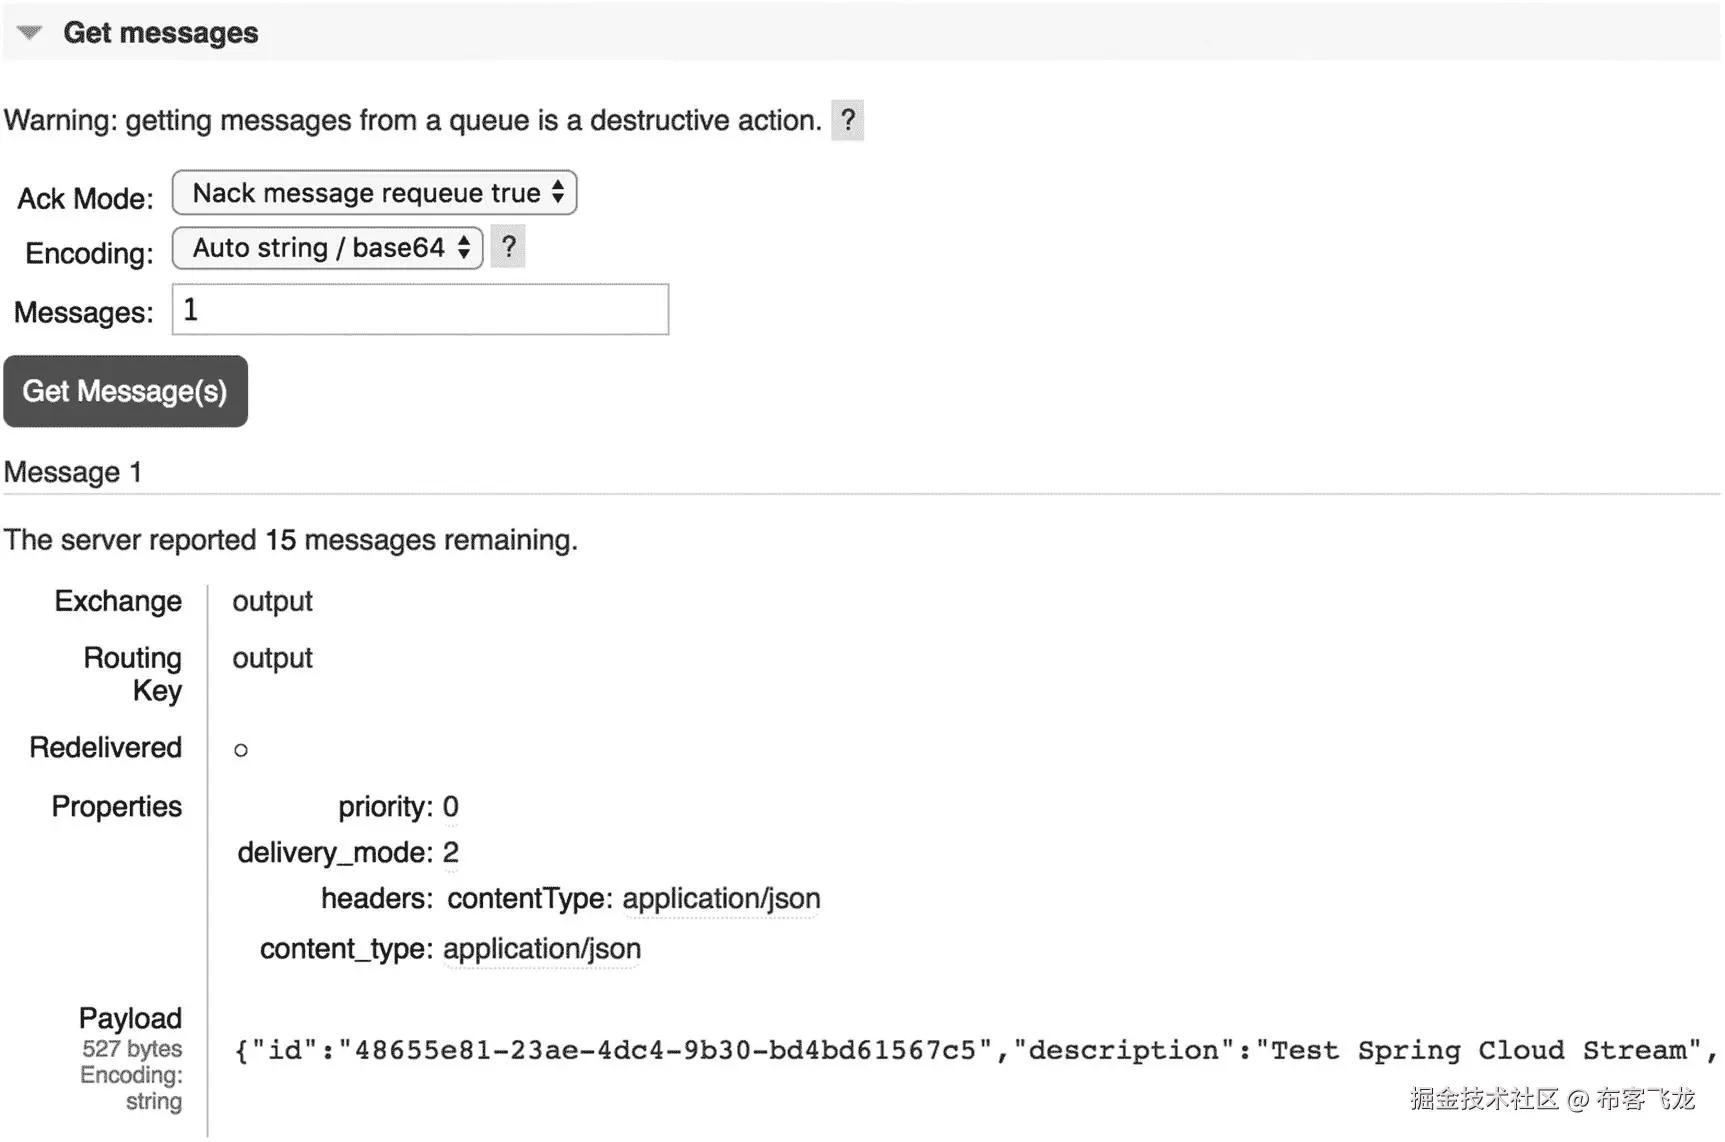
Task: Click the headers contentType application/json value
Action: [x=721, y=899]
